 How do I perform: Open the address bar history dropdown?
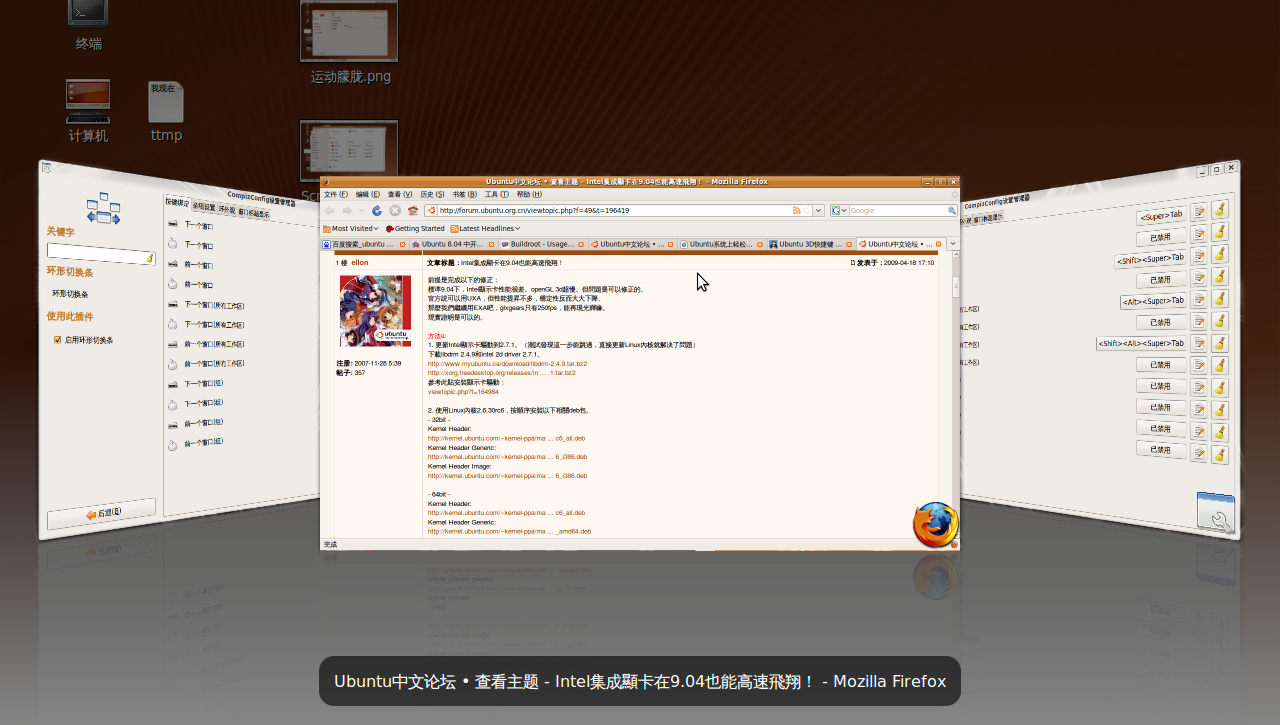818,211
